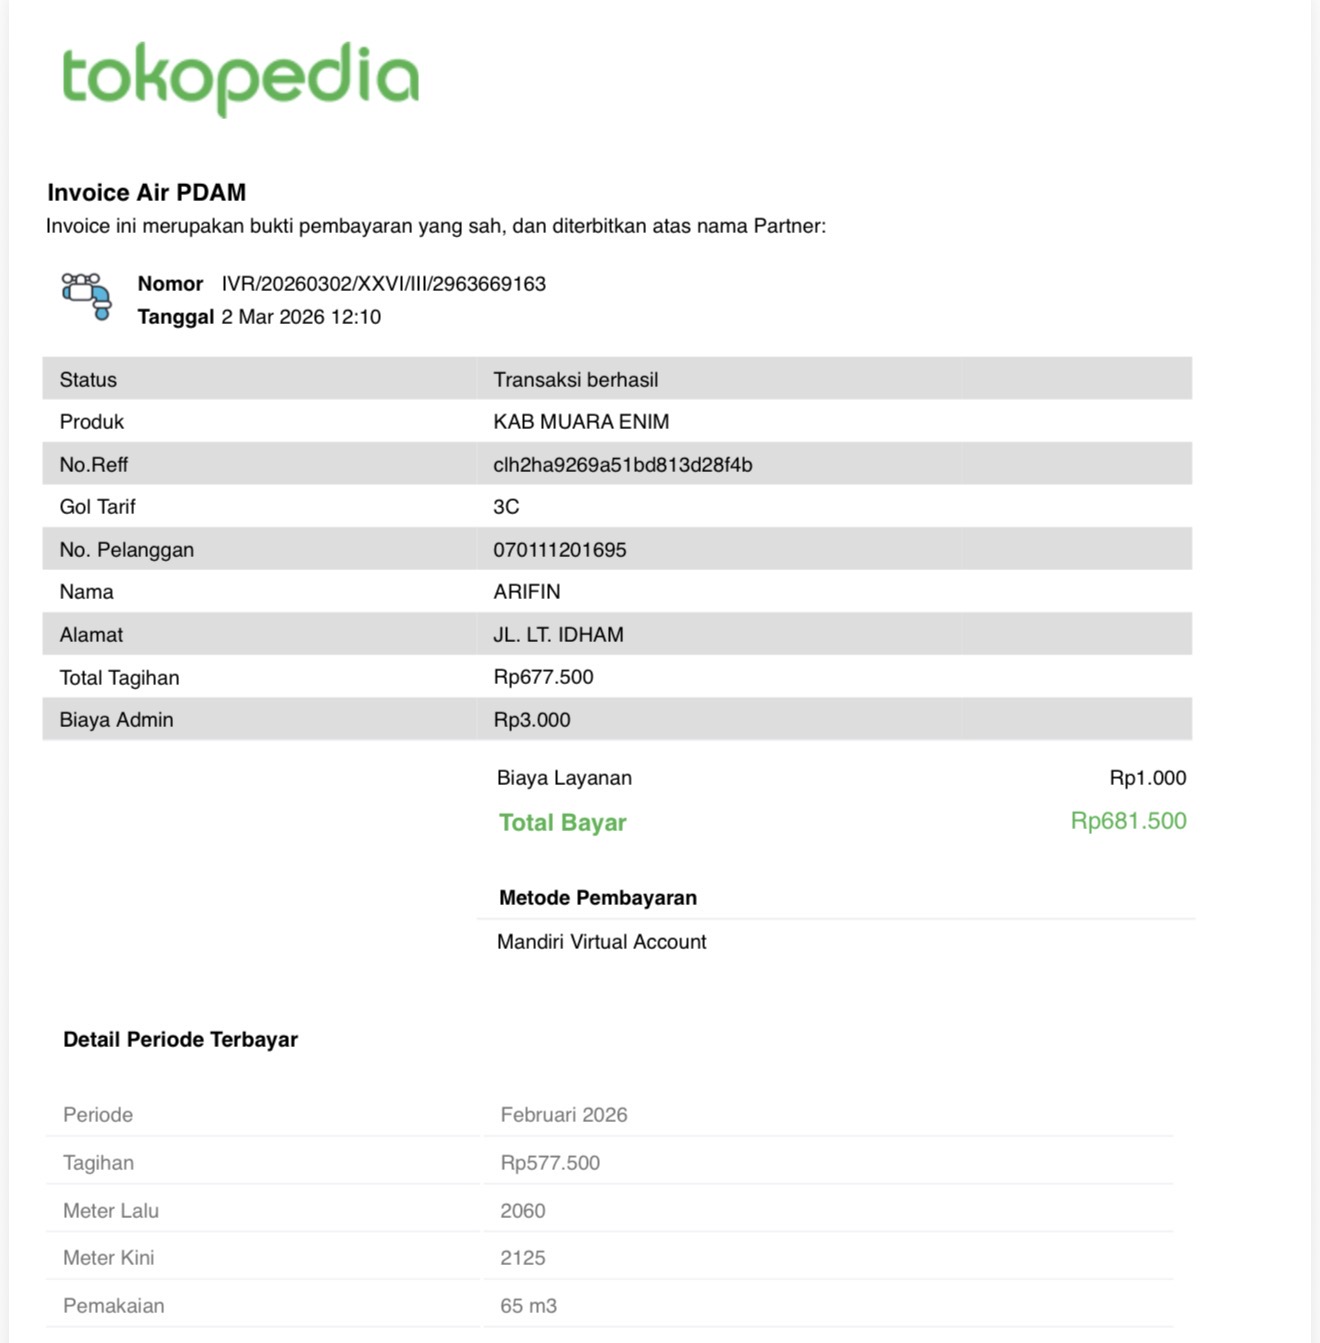This screenshot has width=1320, height=1343.
Task: Click the green Total Bayar amount Rp681.500
Action: [1128, 821]
